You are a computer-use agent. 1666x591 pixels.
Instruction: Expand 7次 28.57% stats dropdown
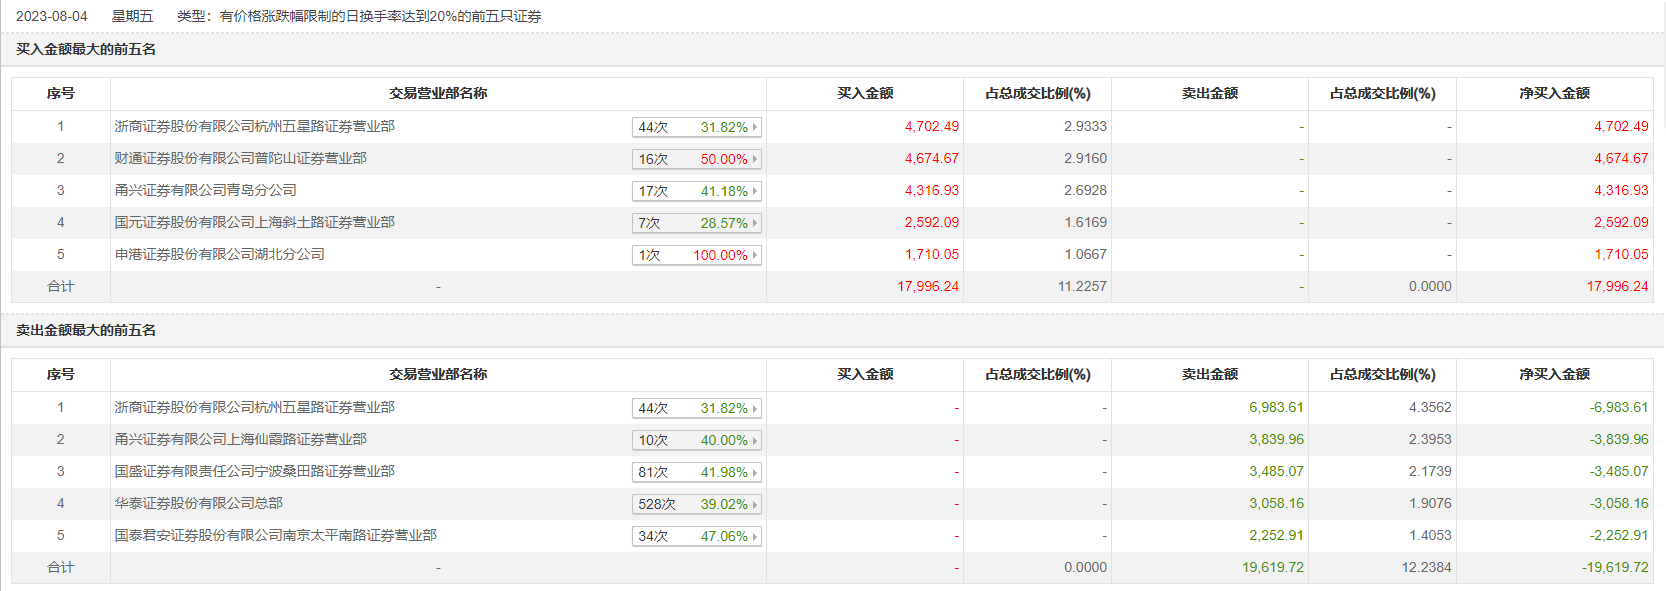coord(697,223)
